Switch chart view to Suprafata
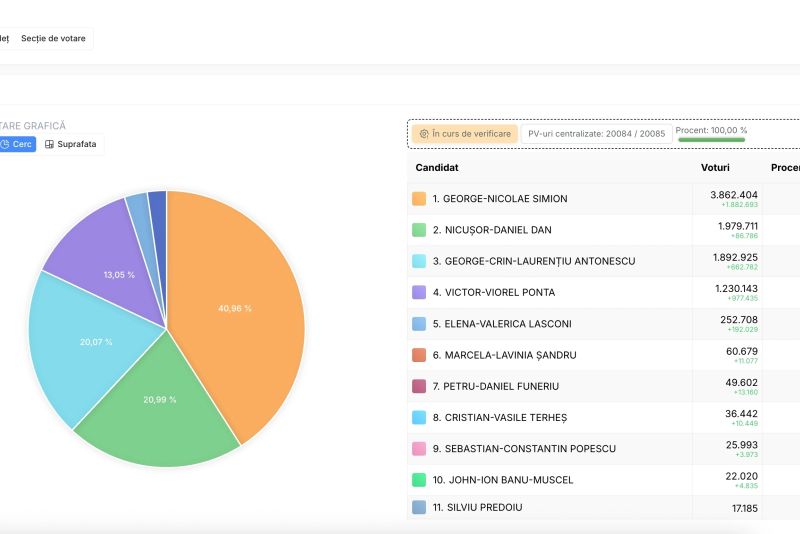This screenshot has width=800, height=534. pyautogui.click(x=72, y=144)
